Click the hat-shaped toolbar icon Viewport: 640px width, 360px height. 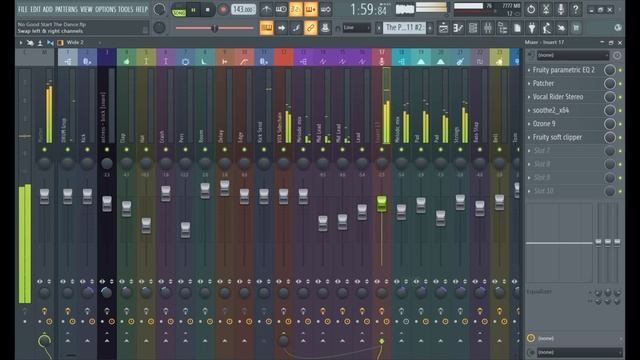tap(325, 28)
